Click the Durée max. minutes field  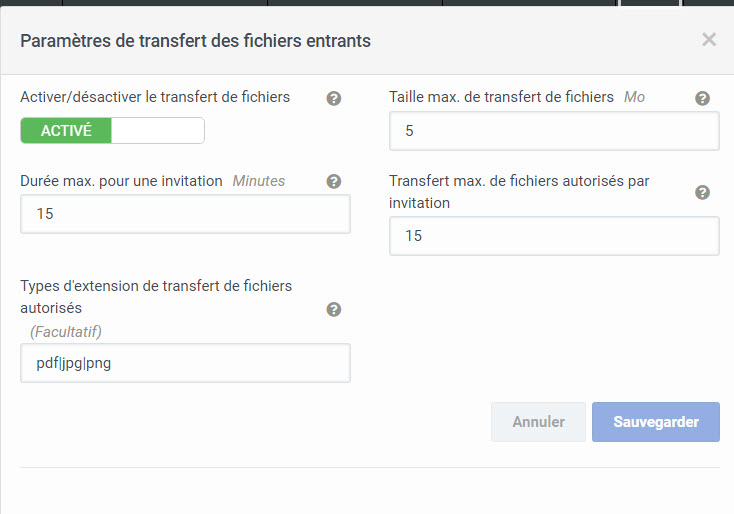185,214
